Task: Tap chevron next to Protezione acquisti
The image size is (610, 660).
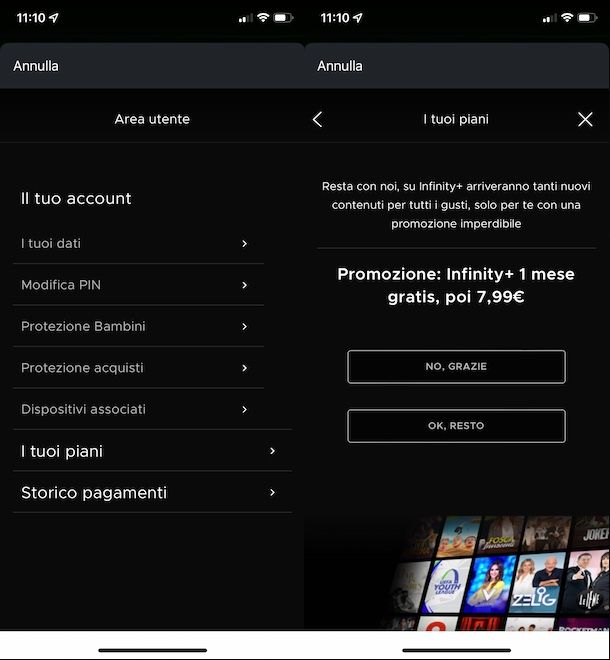Action: click(245, 368)
